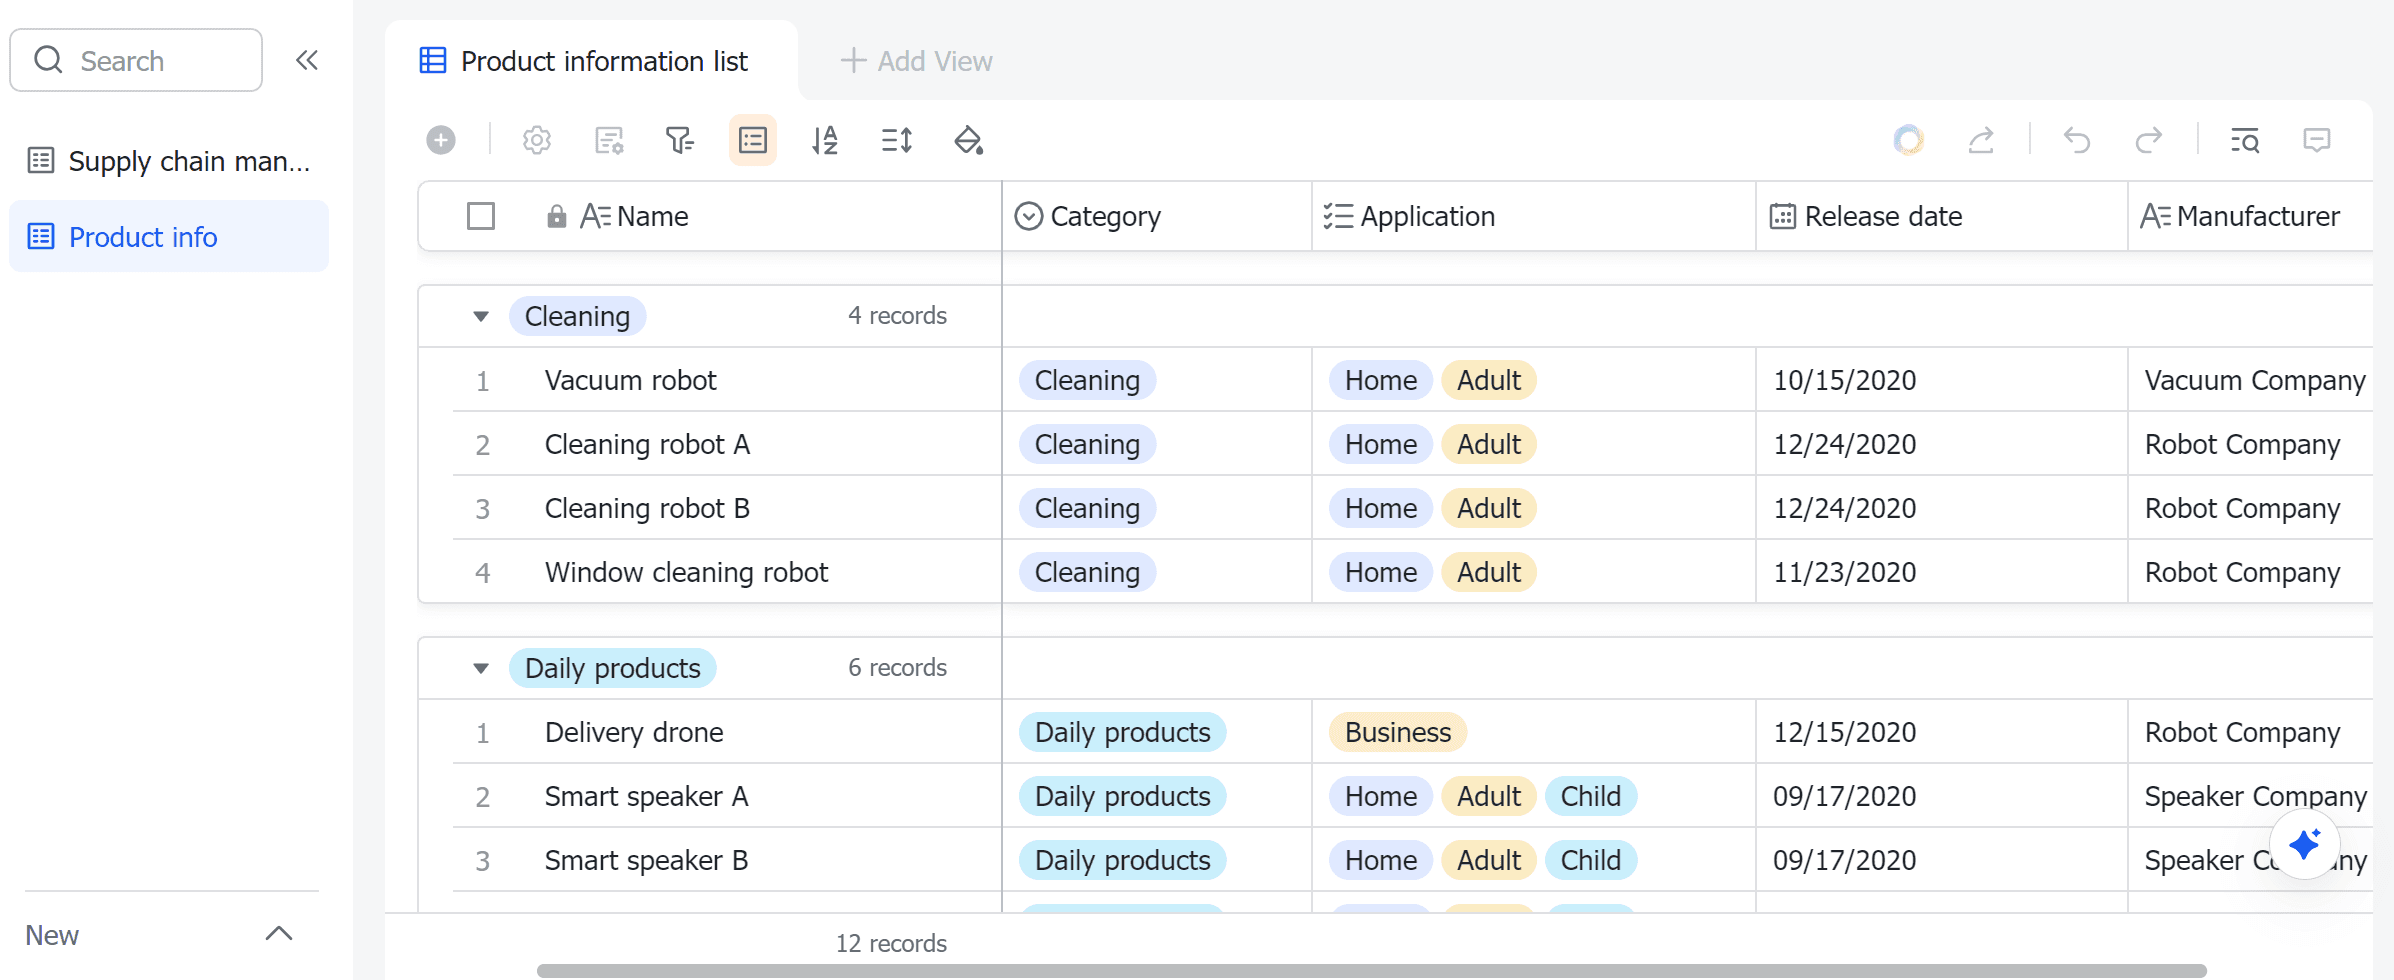Screen dimensions: 2394x980
Task: Check the select-all checkbox in header
Action: 481,216
